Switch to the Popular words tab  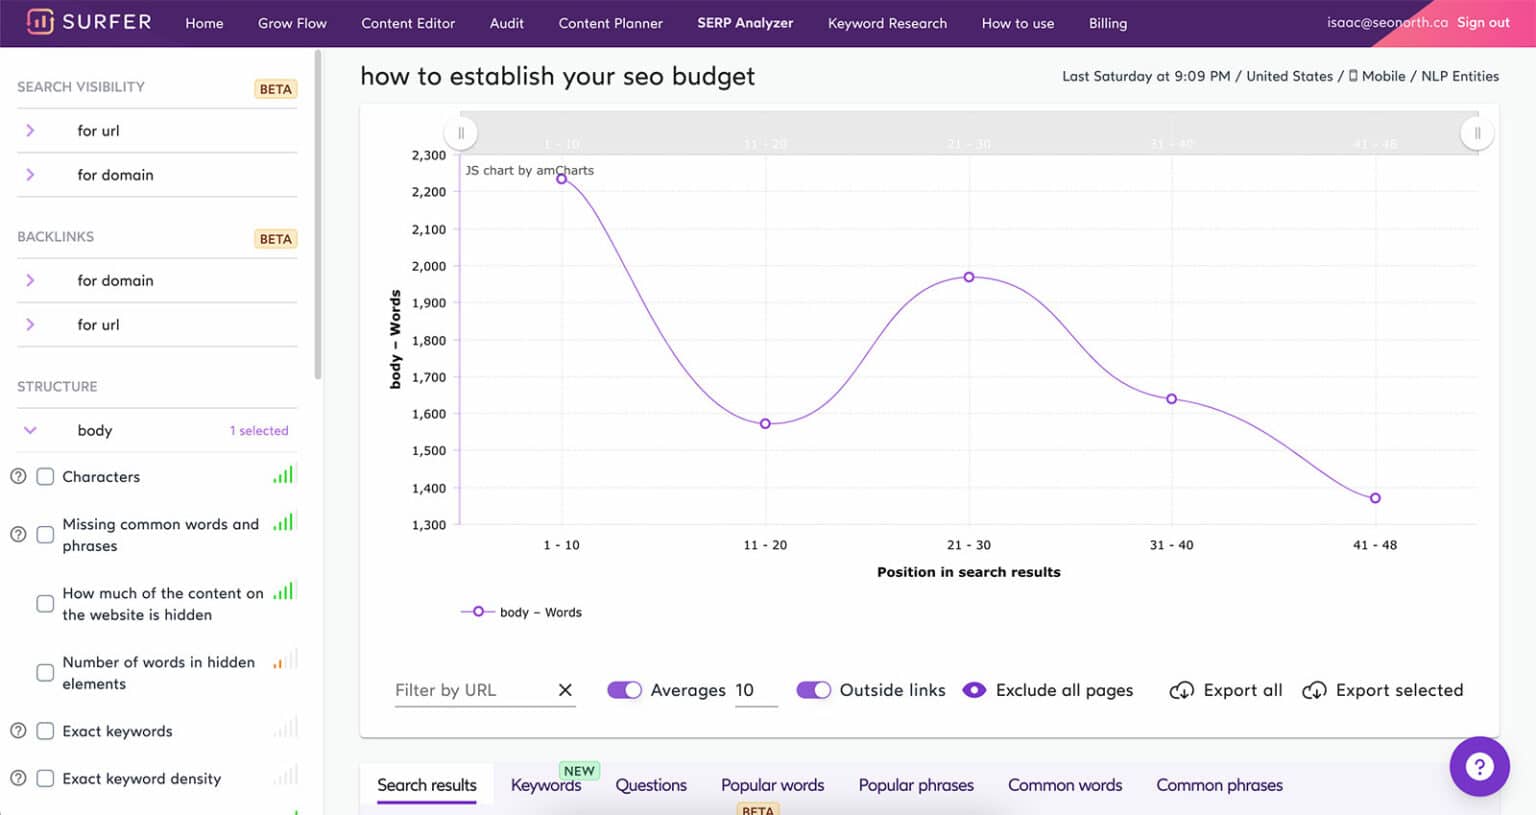click(773, 785)
